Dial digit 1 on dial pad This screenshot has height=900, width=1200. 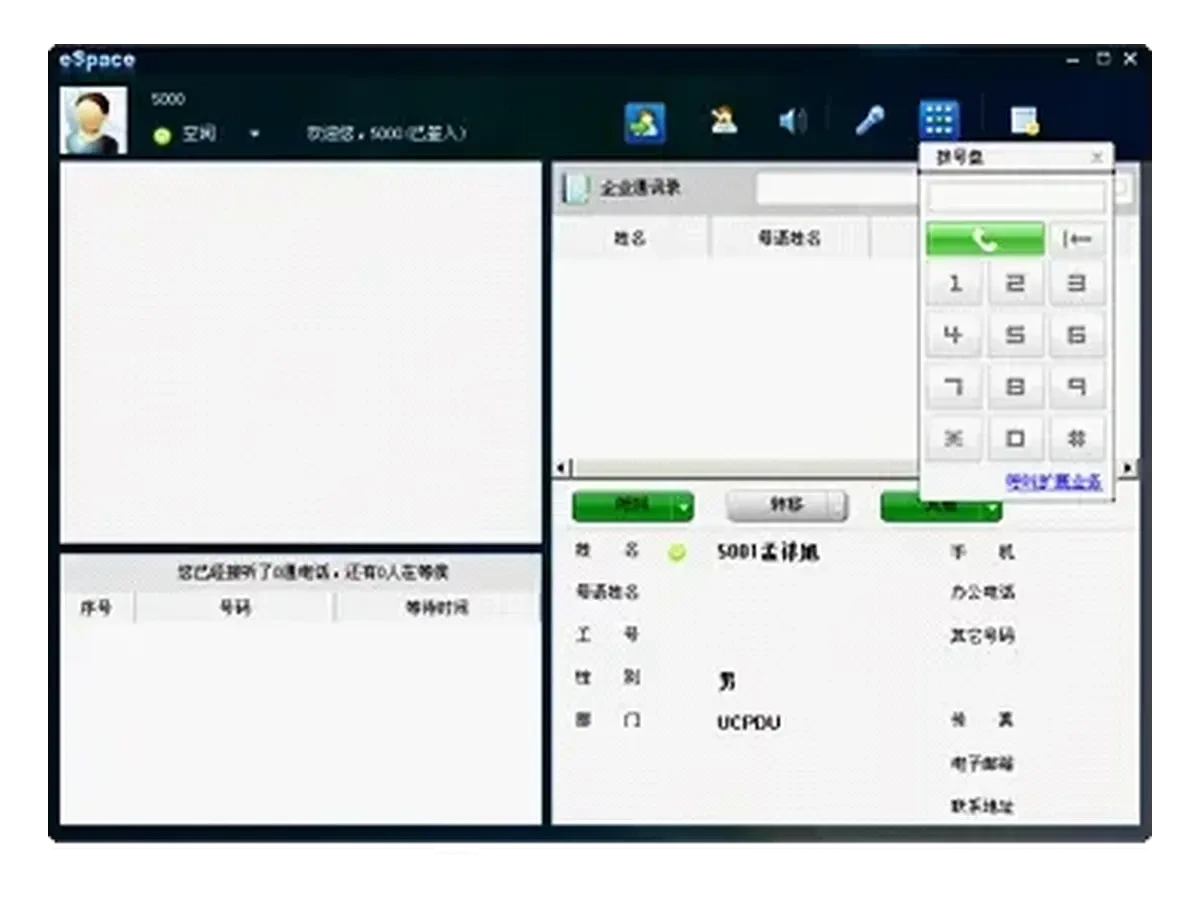tap(954, 284)
